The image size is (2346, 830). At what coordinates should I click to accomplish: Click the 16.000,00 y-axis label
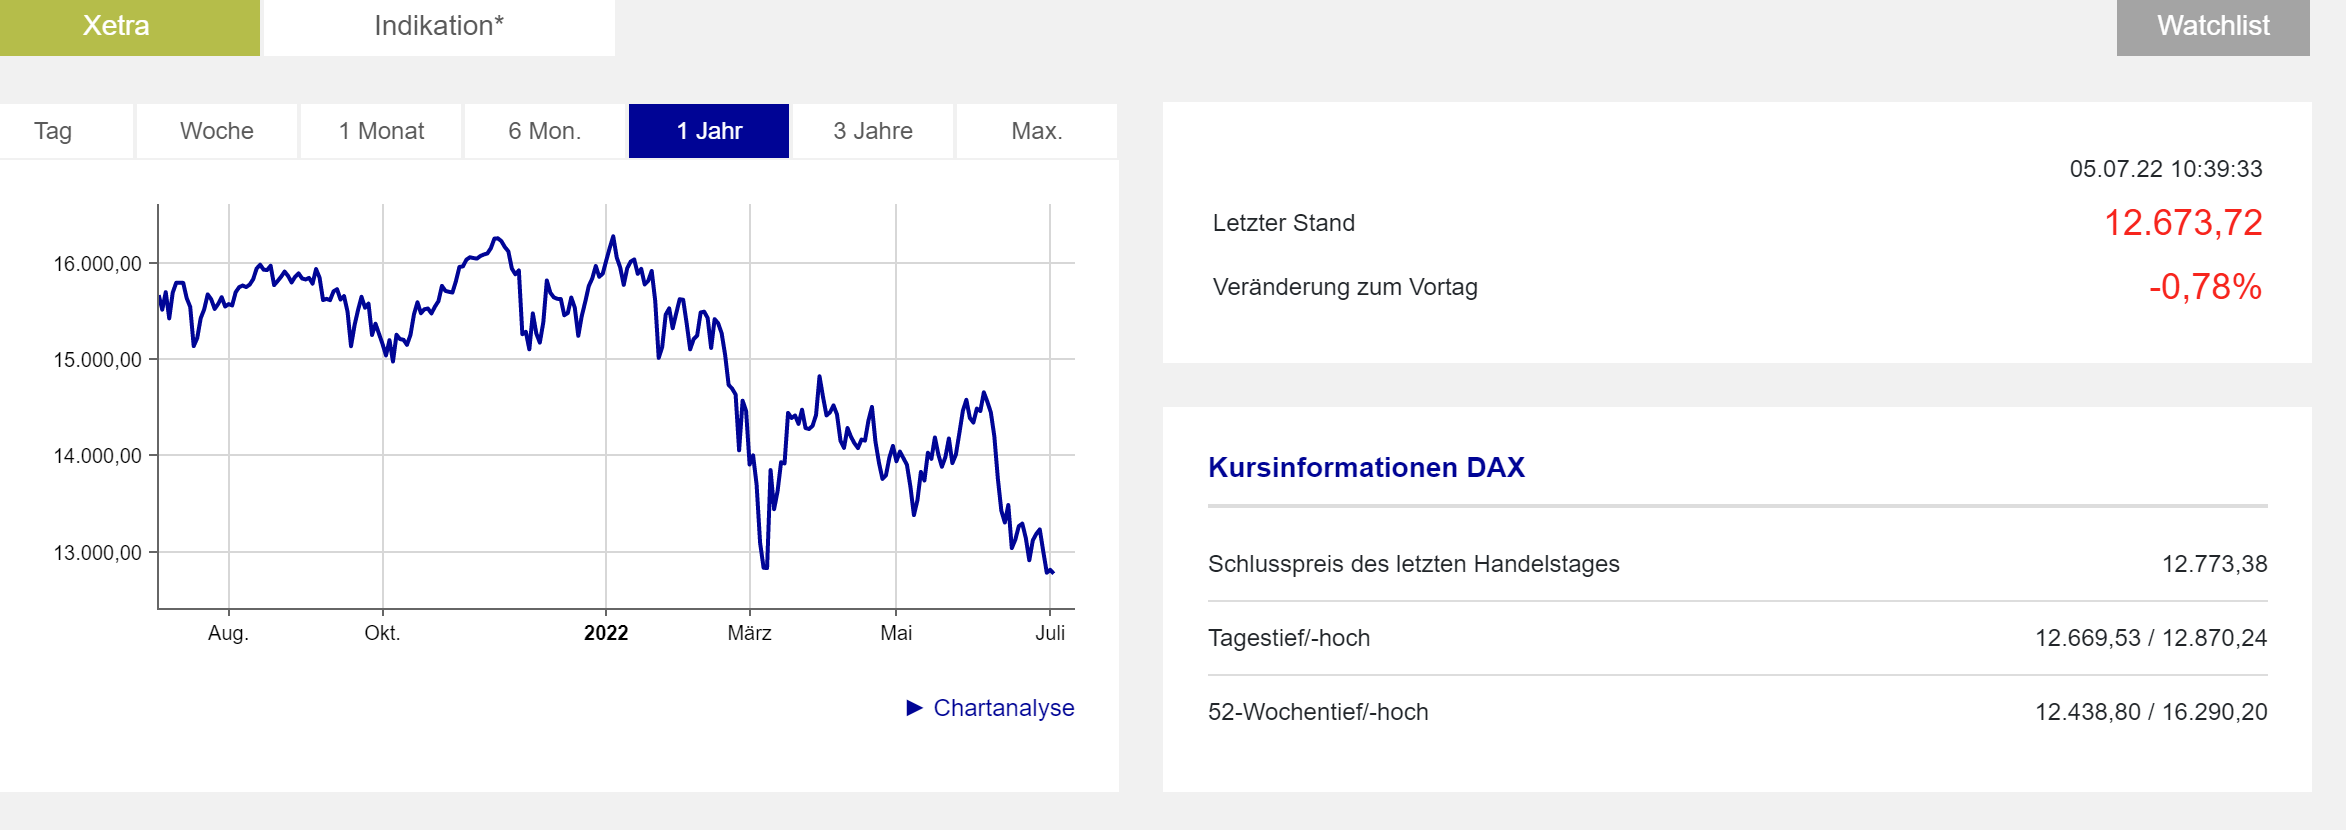[x=97, y=264]
